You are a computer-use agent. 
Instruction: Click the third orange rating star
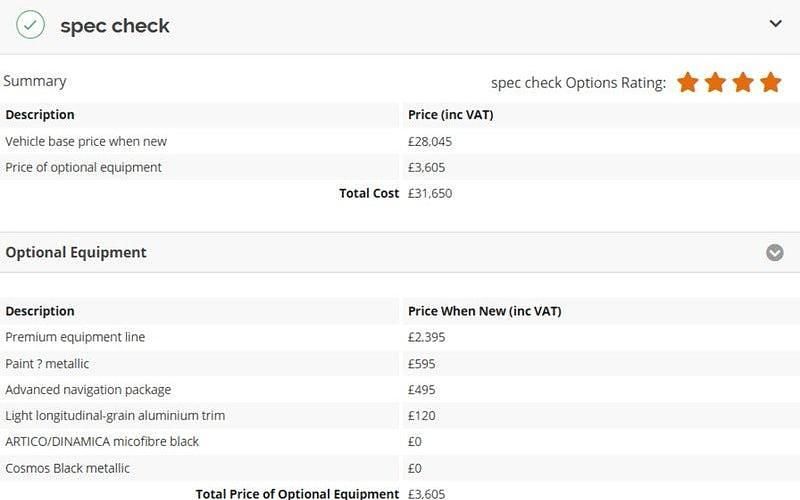[742, 82]
